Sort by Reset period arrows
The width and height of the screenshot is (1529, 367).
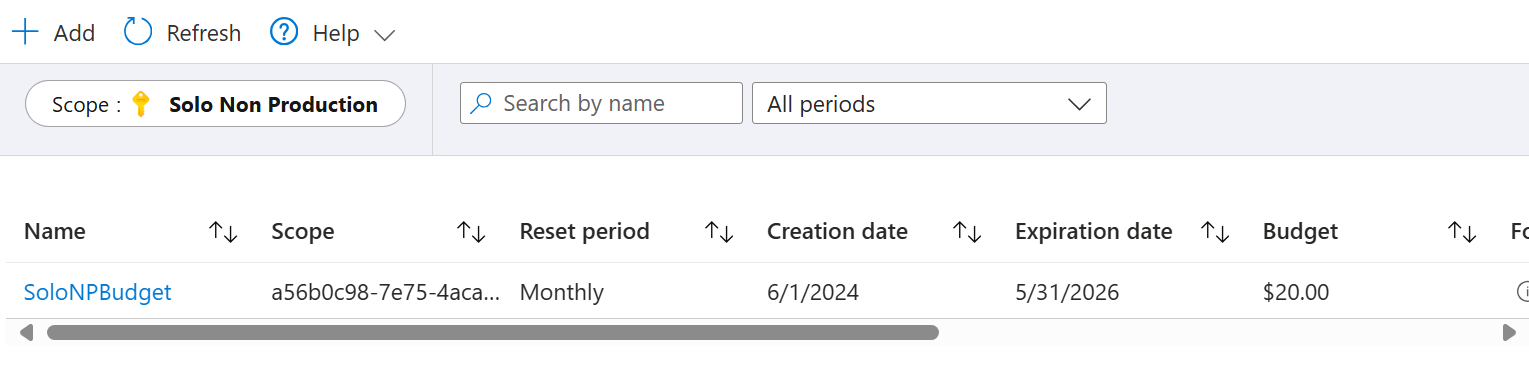(x=719, y=232)
